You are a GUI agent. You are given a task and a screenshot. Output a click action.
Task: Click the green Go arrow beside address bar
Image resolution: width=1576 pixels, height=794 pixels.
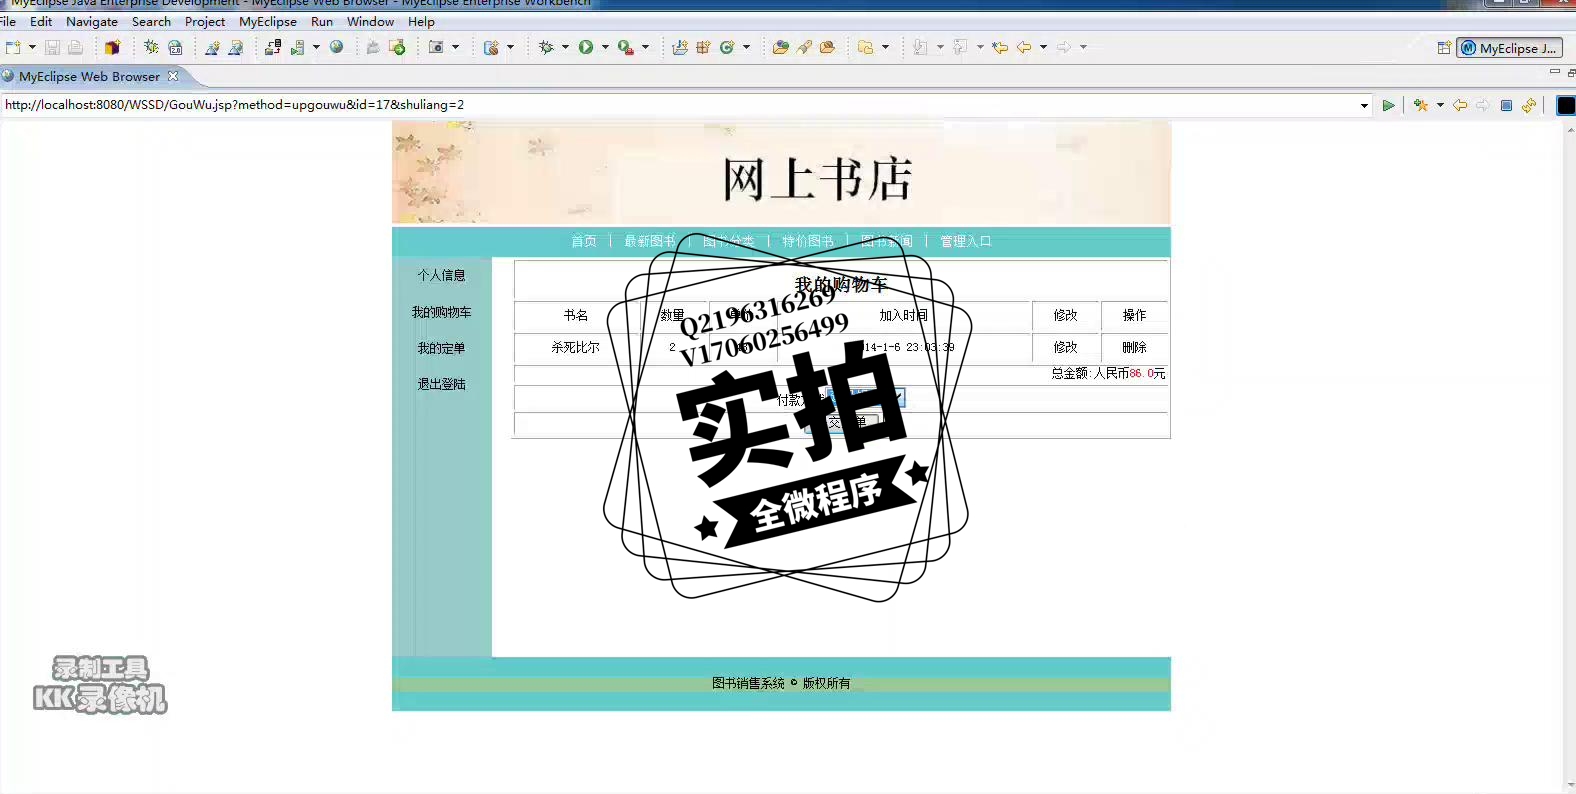point(1388,105)
